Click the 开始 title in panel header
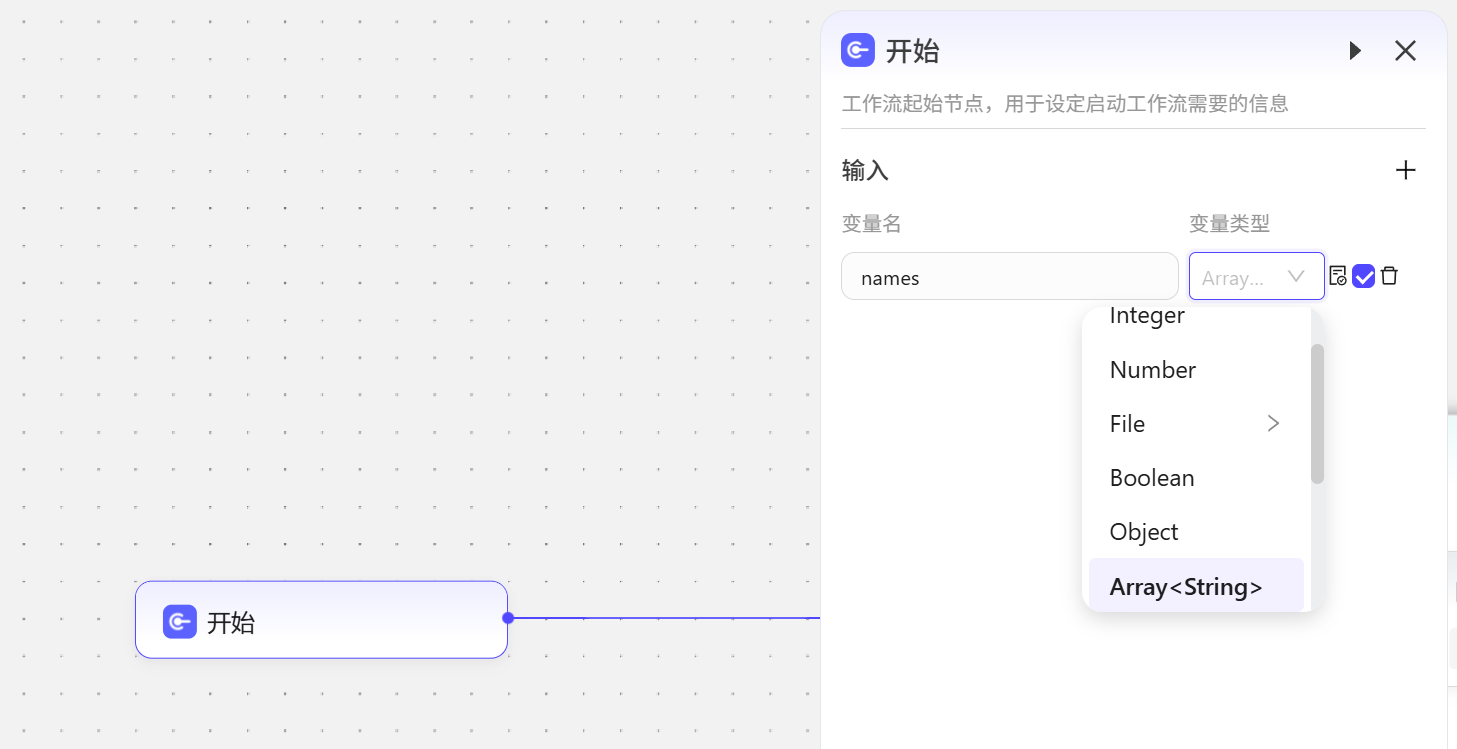 (x=912, y=51)
